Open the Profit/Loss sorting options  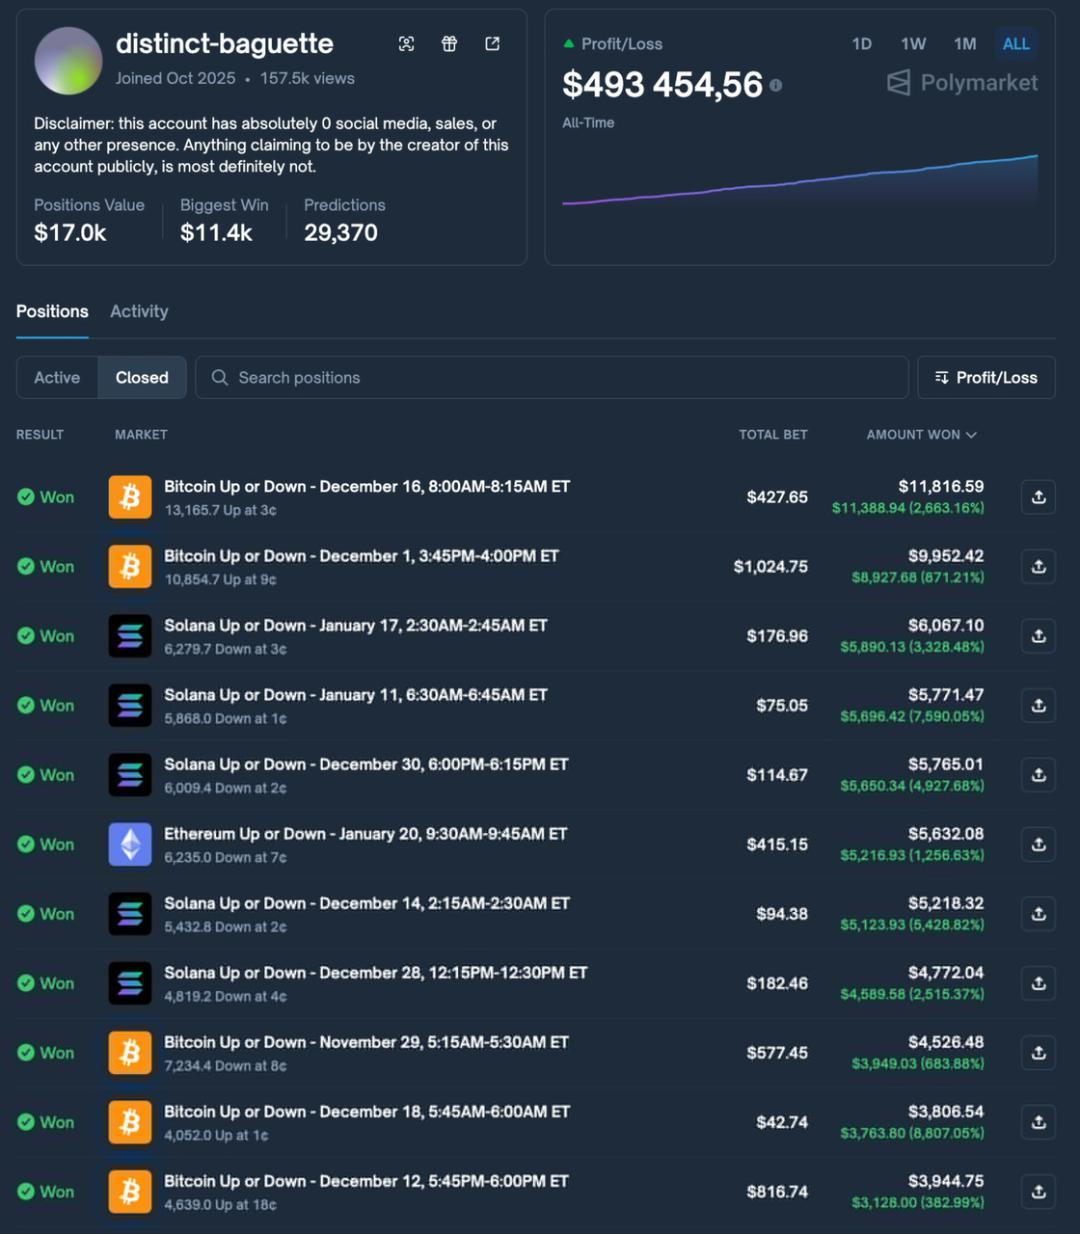[985, 377]
